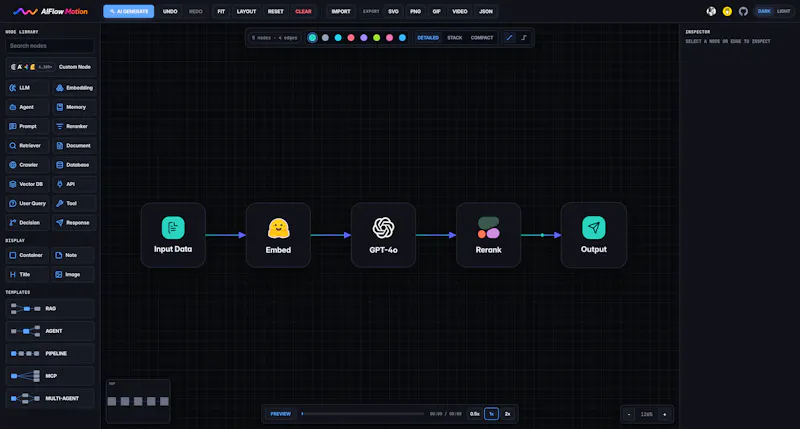Start the animation Preview
Screen dimensions: 800x429
pos(281,414)
